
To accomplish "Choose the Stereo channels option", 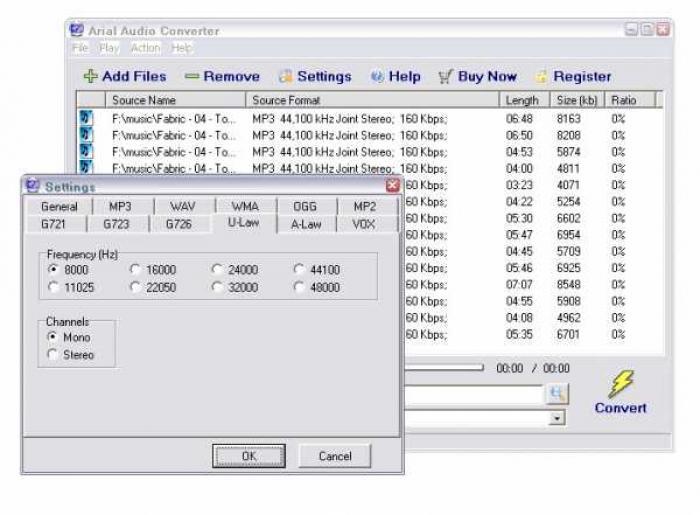I will [53, 355].
